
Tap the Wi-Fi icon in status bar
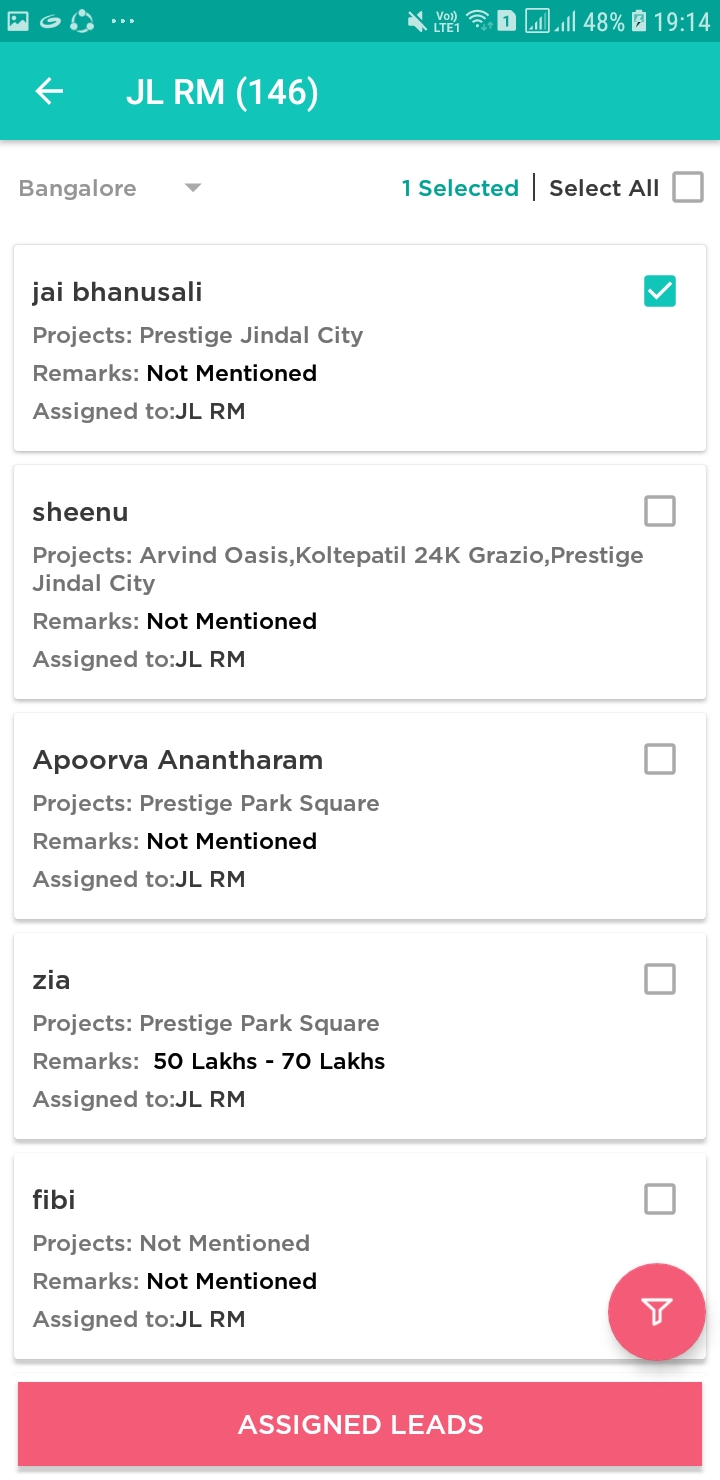click(x=479, y=21)
